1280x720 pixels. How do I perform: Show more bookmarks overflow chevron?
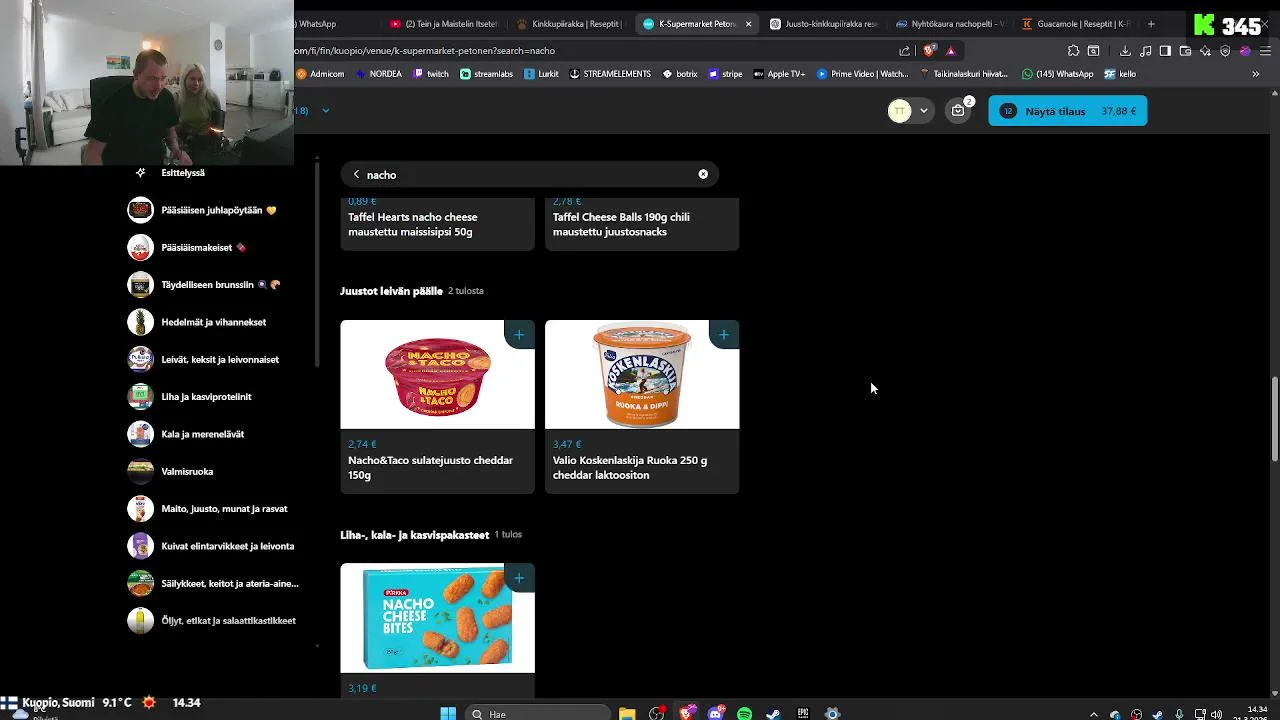coord(1256,74)
